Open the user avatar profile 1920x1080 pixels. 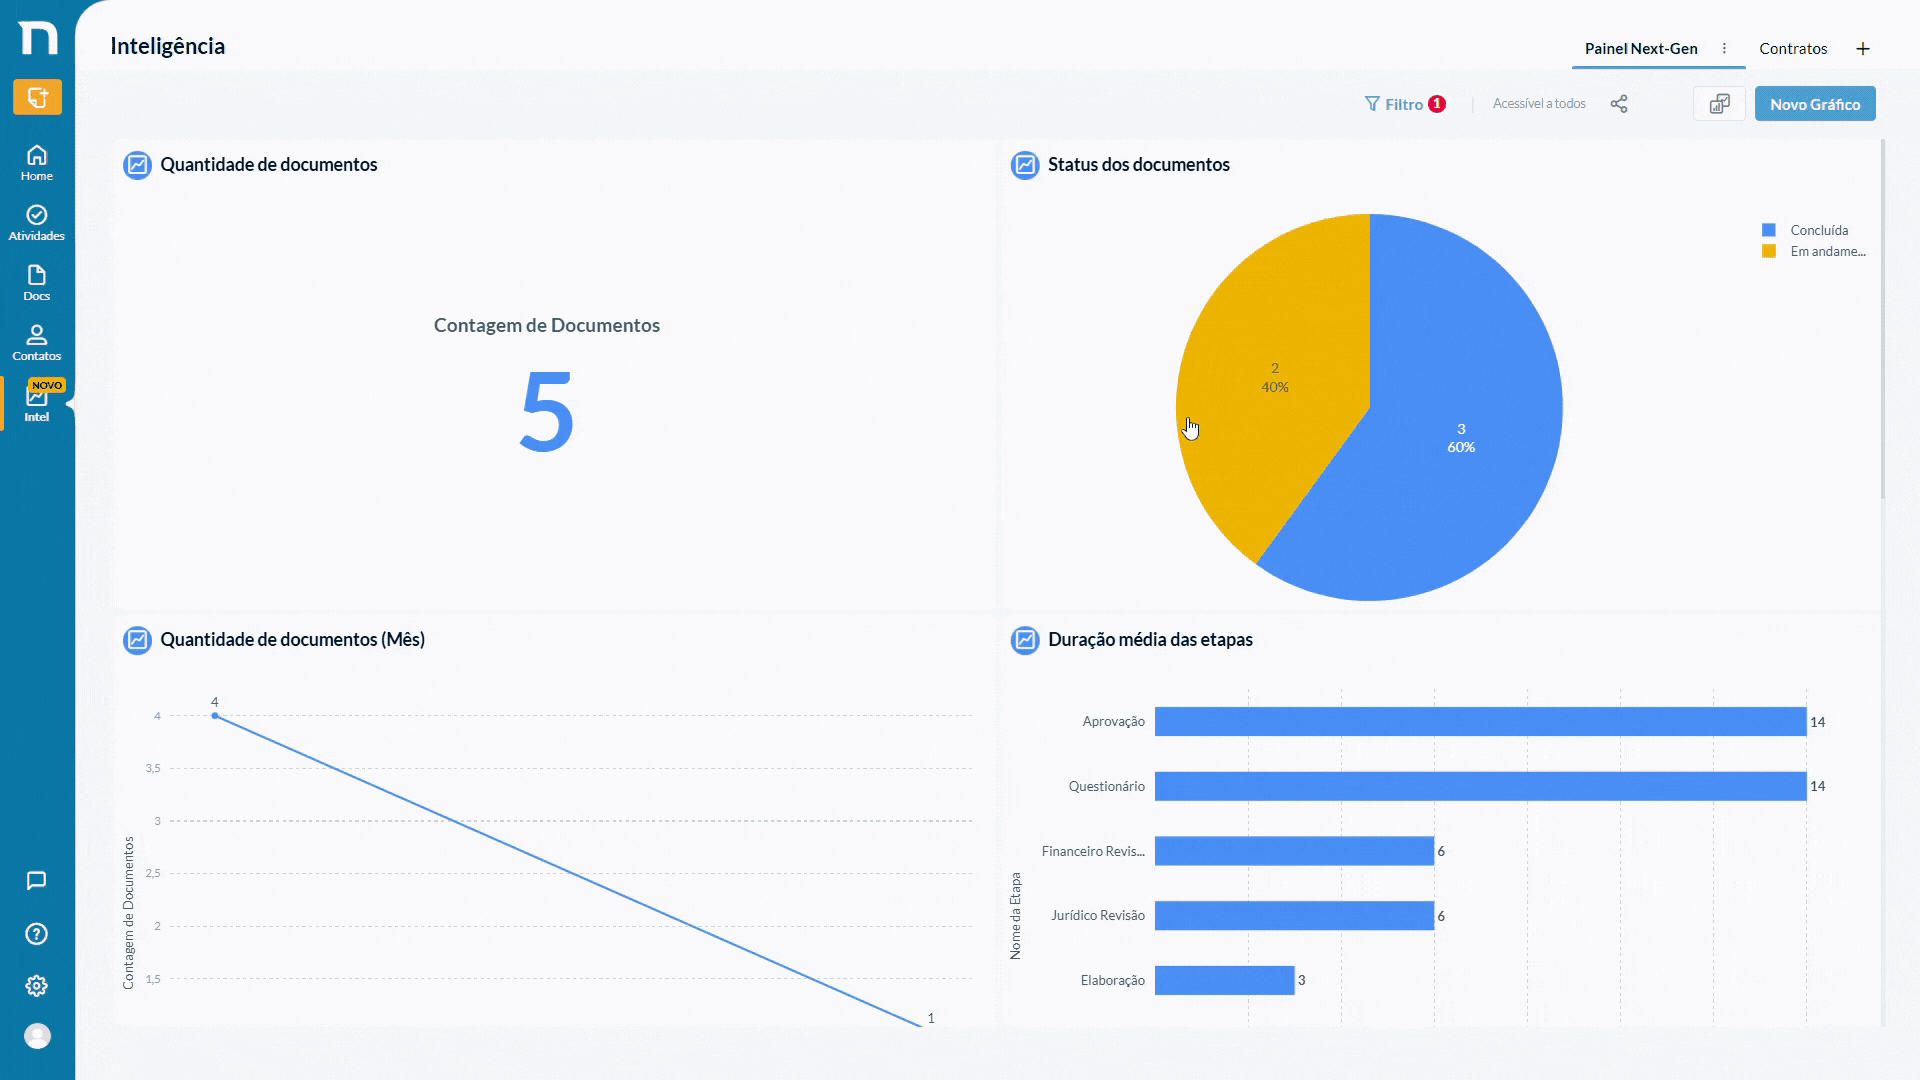(x=37, y=1036)
